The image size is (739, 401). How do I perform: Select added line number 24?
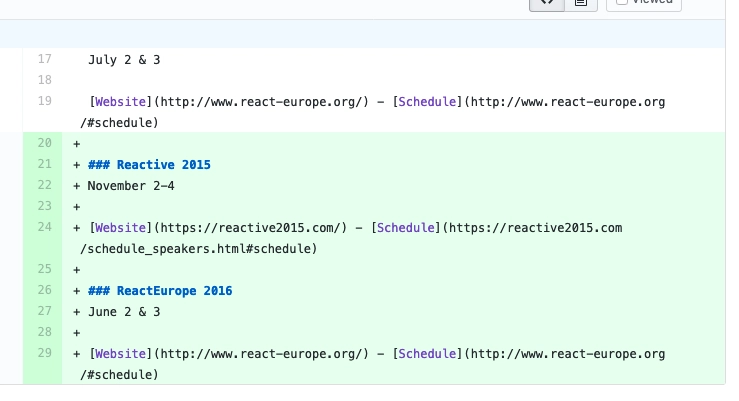pos(44,227)
